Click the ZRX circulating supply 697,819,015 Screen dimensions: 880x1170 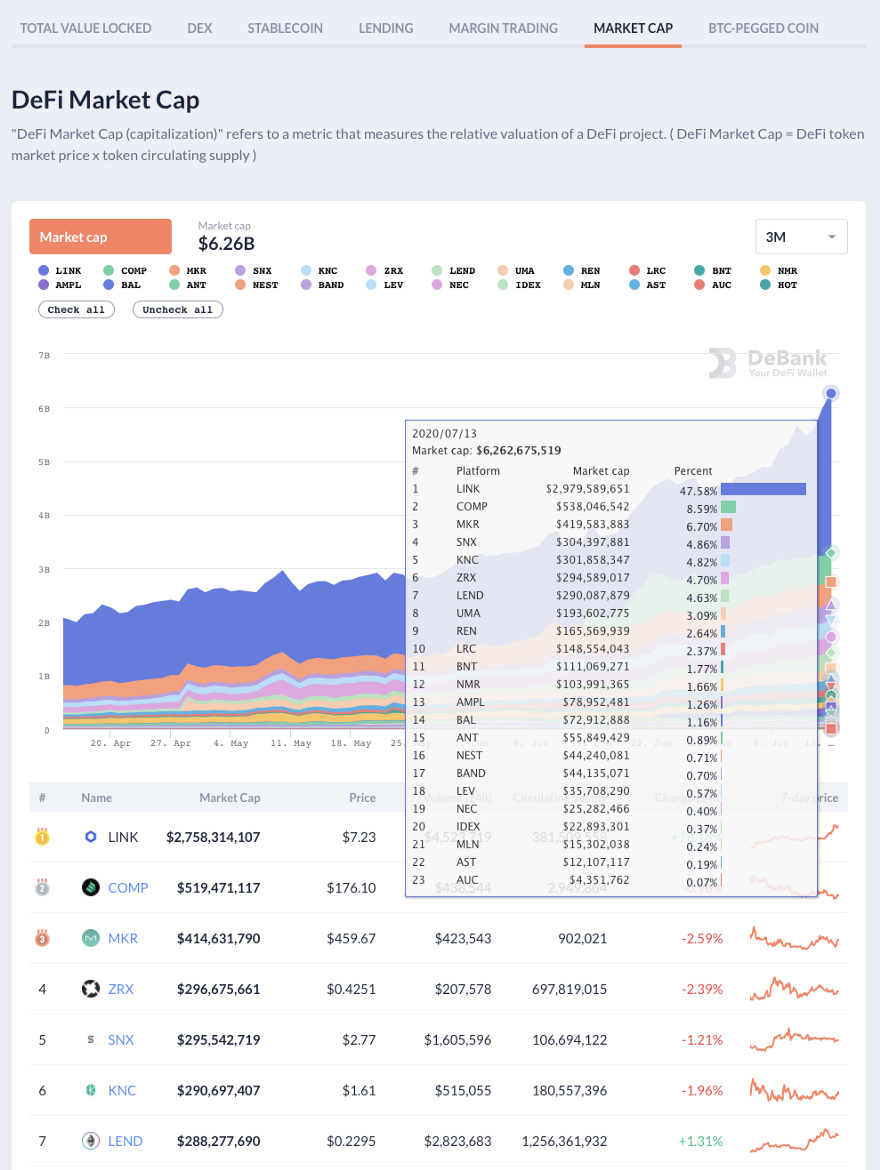point(569,989)
